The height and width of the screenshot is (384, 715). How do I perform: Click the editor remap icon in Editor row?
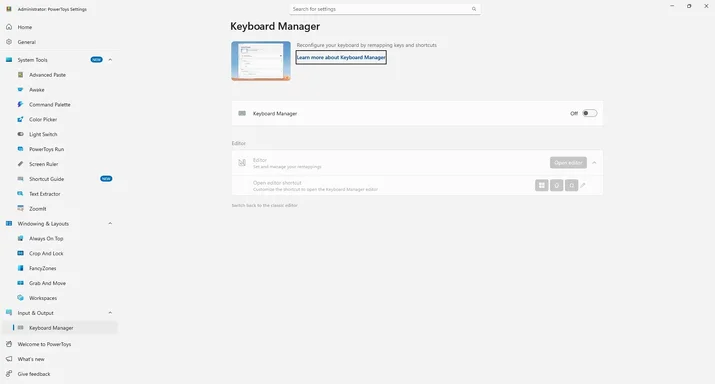(x=242, y=163)
